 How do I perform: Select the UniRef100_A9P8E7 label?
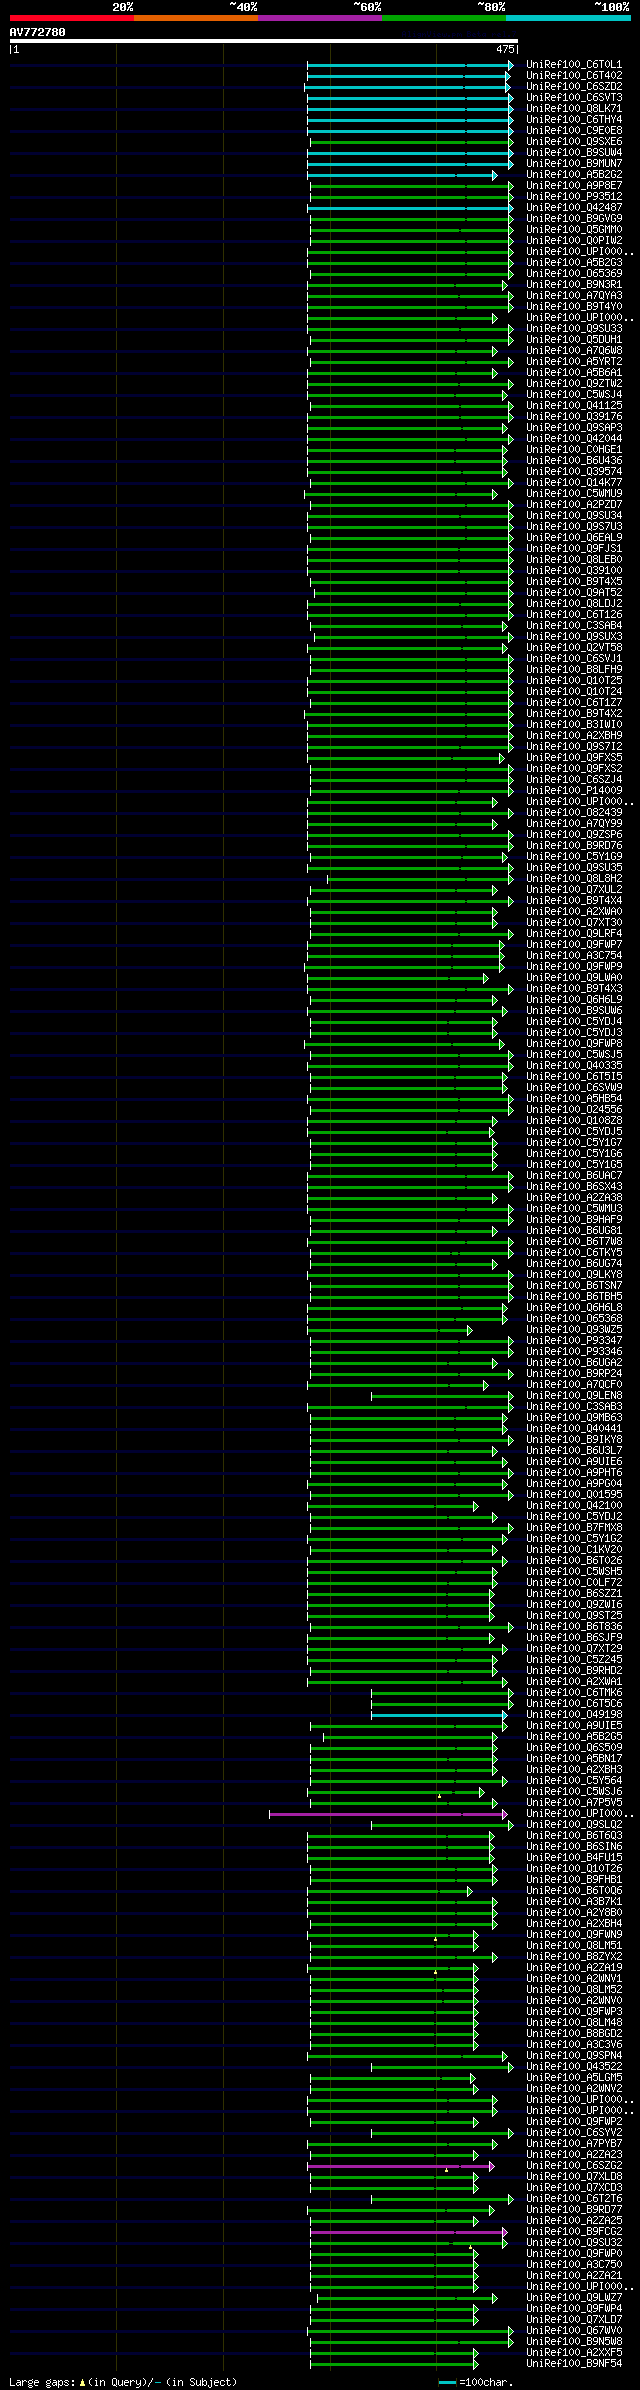[x=574, y=185]
